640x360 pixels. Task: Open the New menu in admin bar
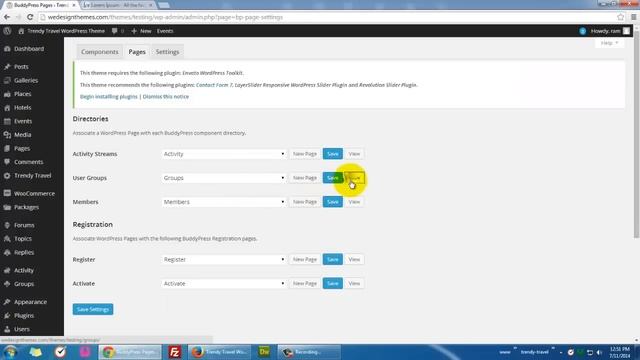pos(141,31)
